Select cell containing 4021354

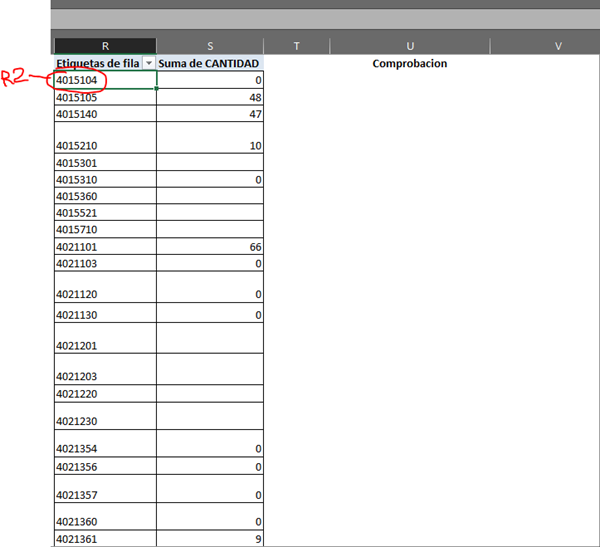pyautogui.click(x=105, y=443)
